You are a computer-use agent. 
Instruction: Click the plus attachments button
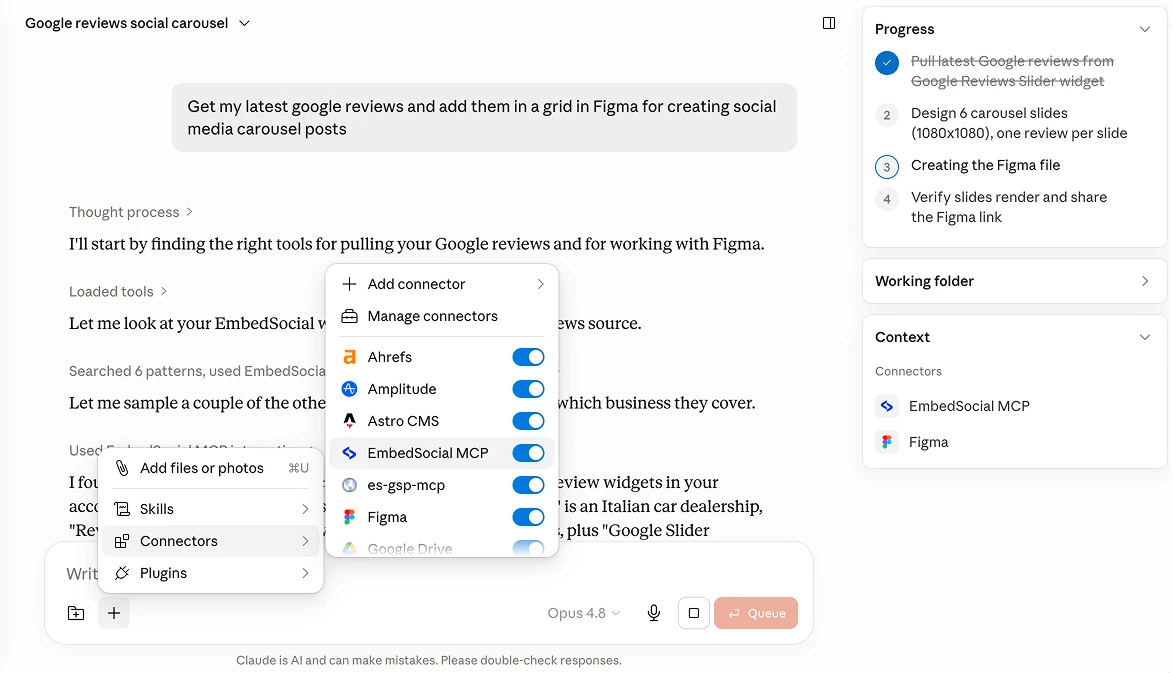(x=114, y=613)
